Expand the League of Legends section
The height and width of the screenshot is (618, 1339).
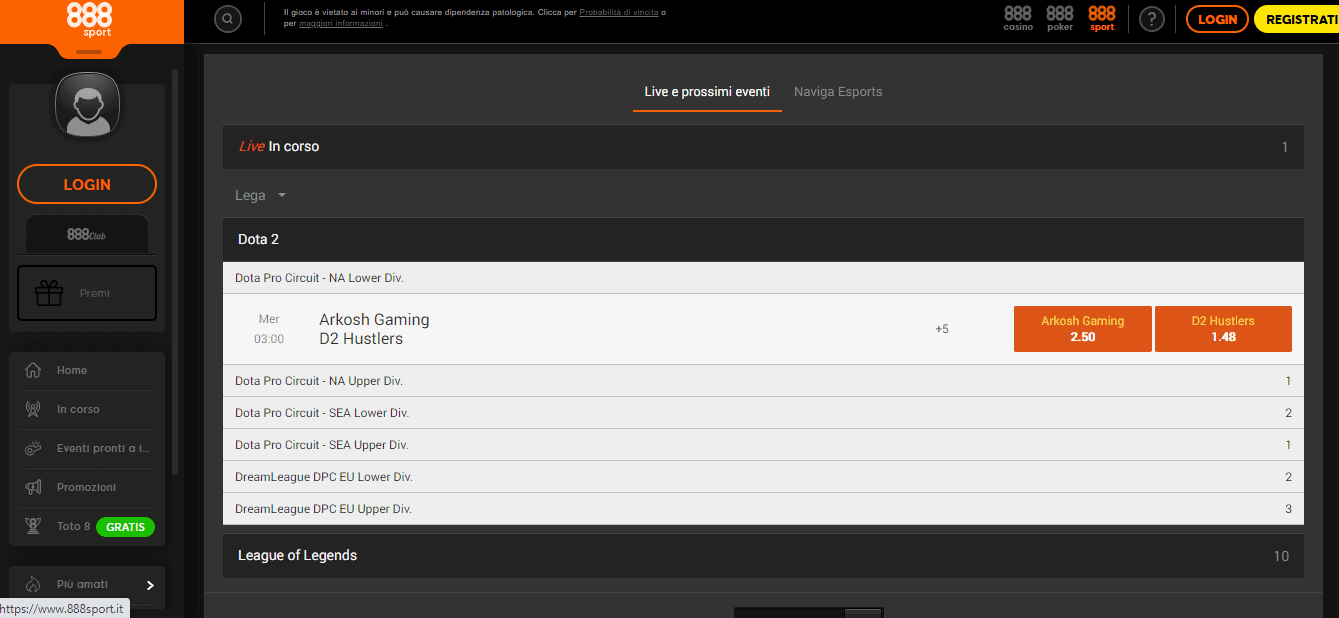point(763,555)
